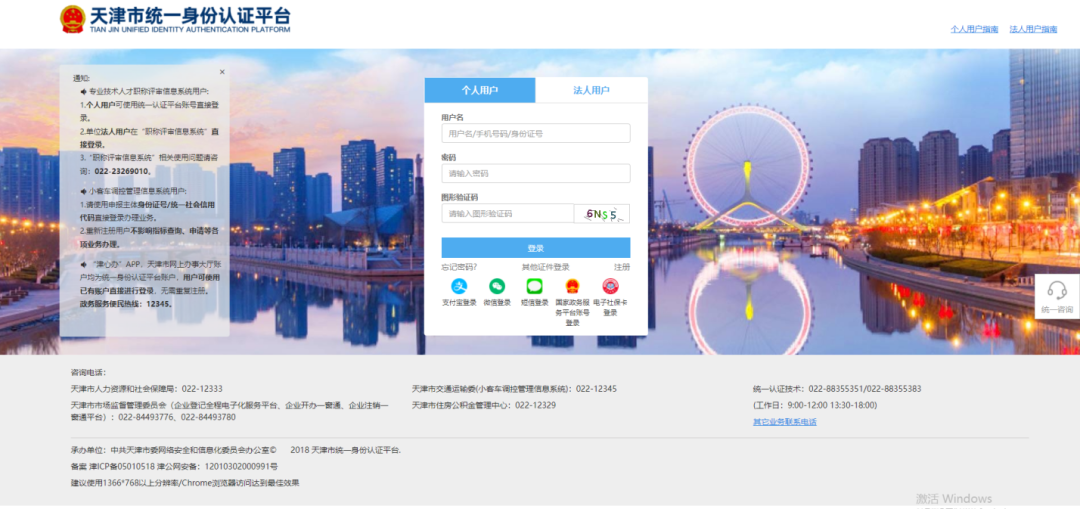Close the 通知 notice panel
Viewport: 1080px width, 509px height.
[x=222, y=72]
